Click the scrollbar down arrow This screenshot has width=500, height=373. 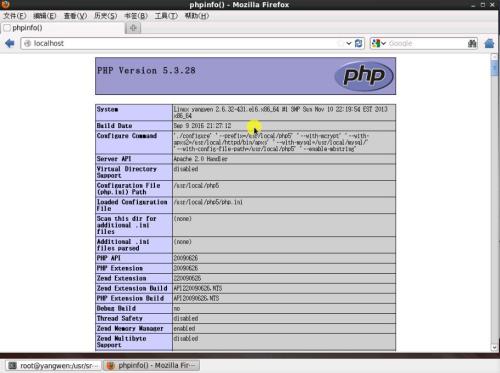coord(494,347)
